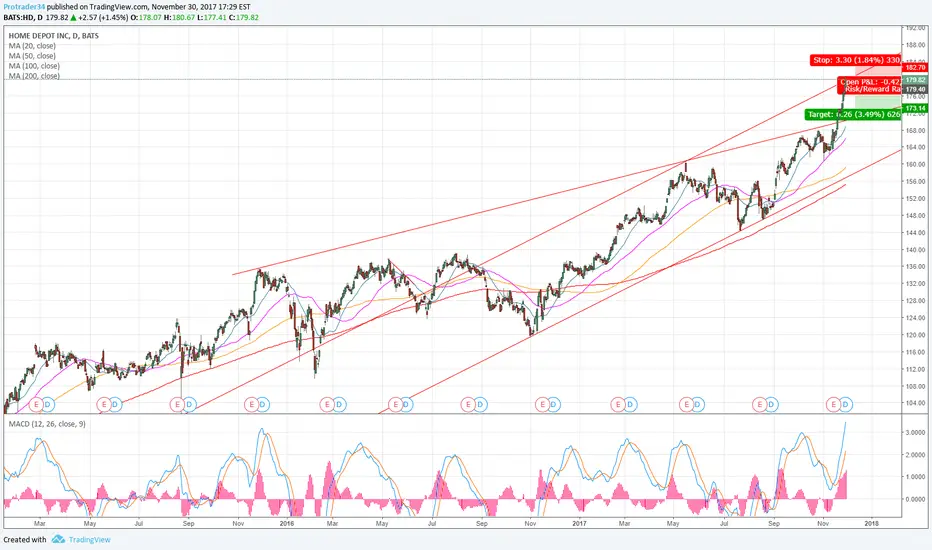Click the MA (50, close) indicator label

[x=32, y=56]
